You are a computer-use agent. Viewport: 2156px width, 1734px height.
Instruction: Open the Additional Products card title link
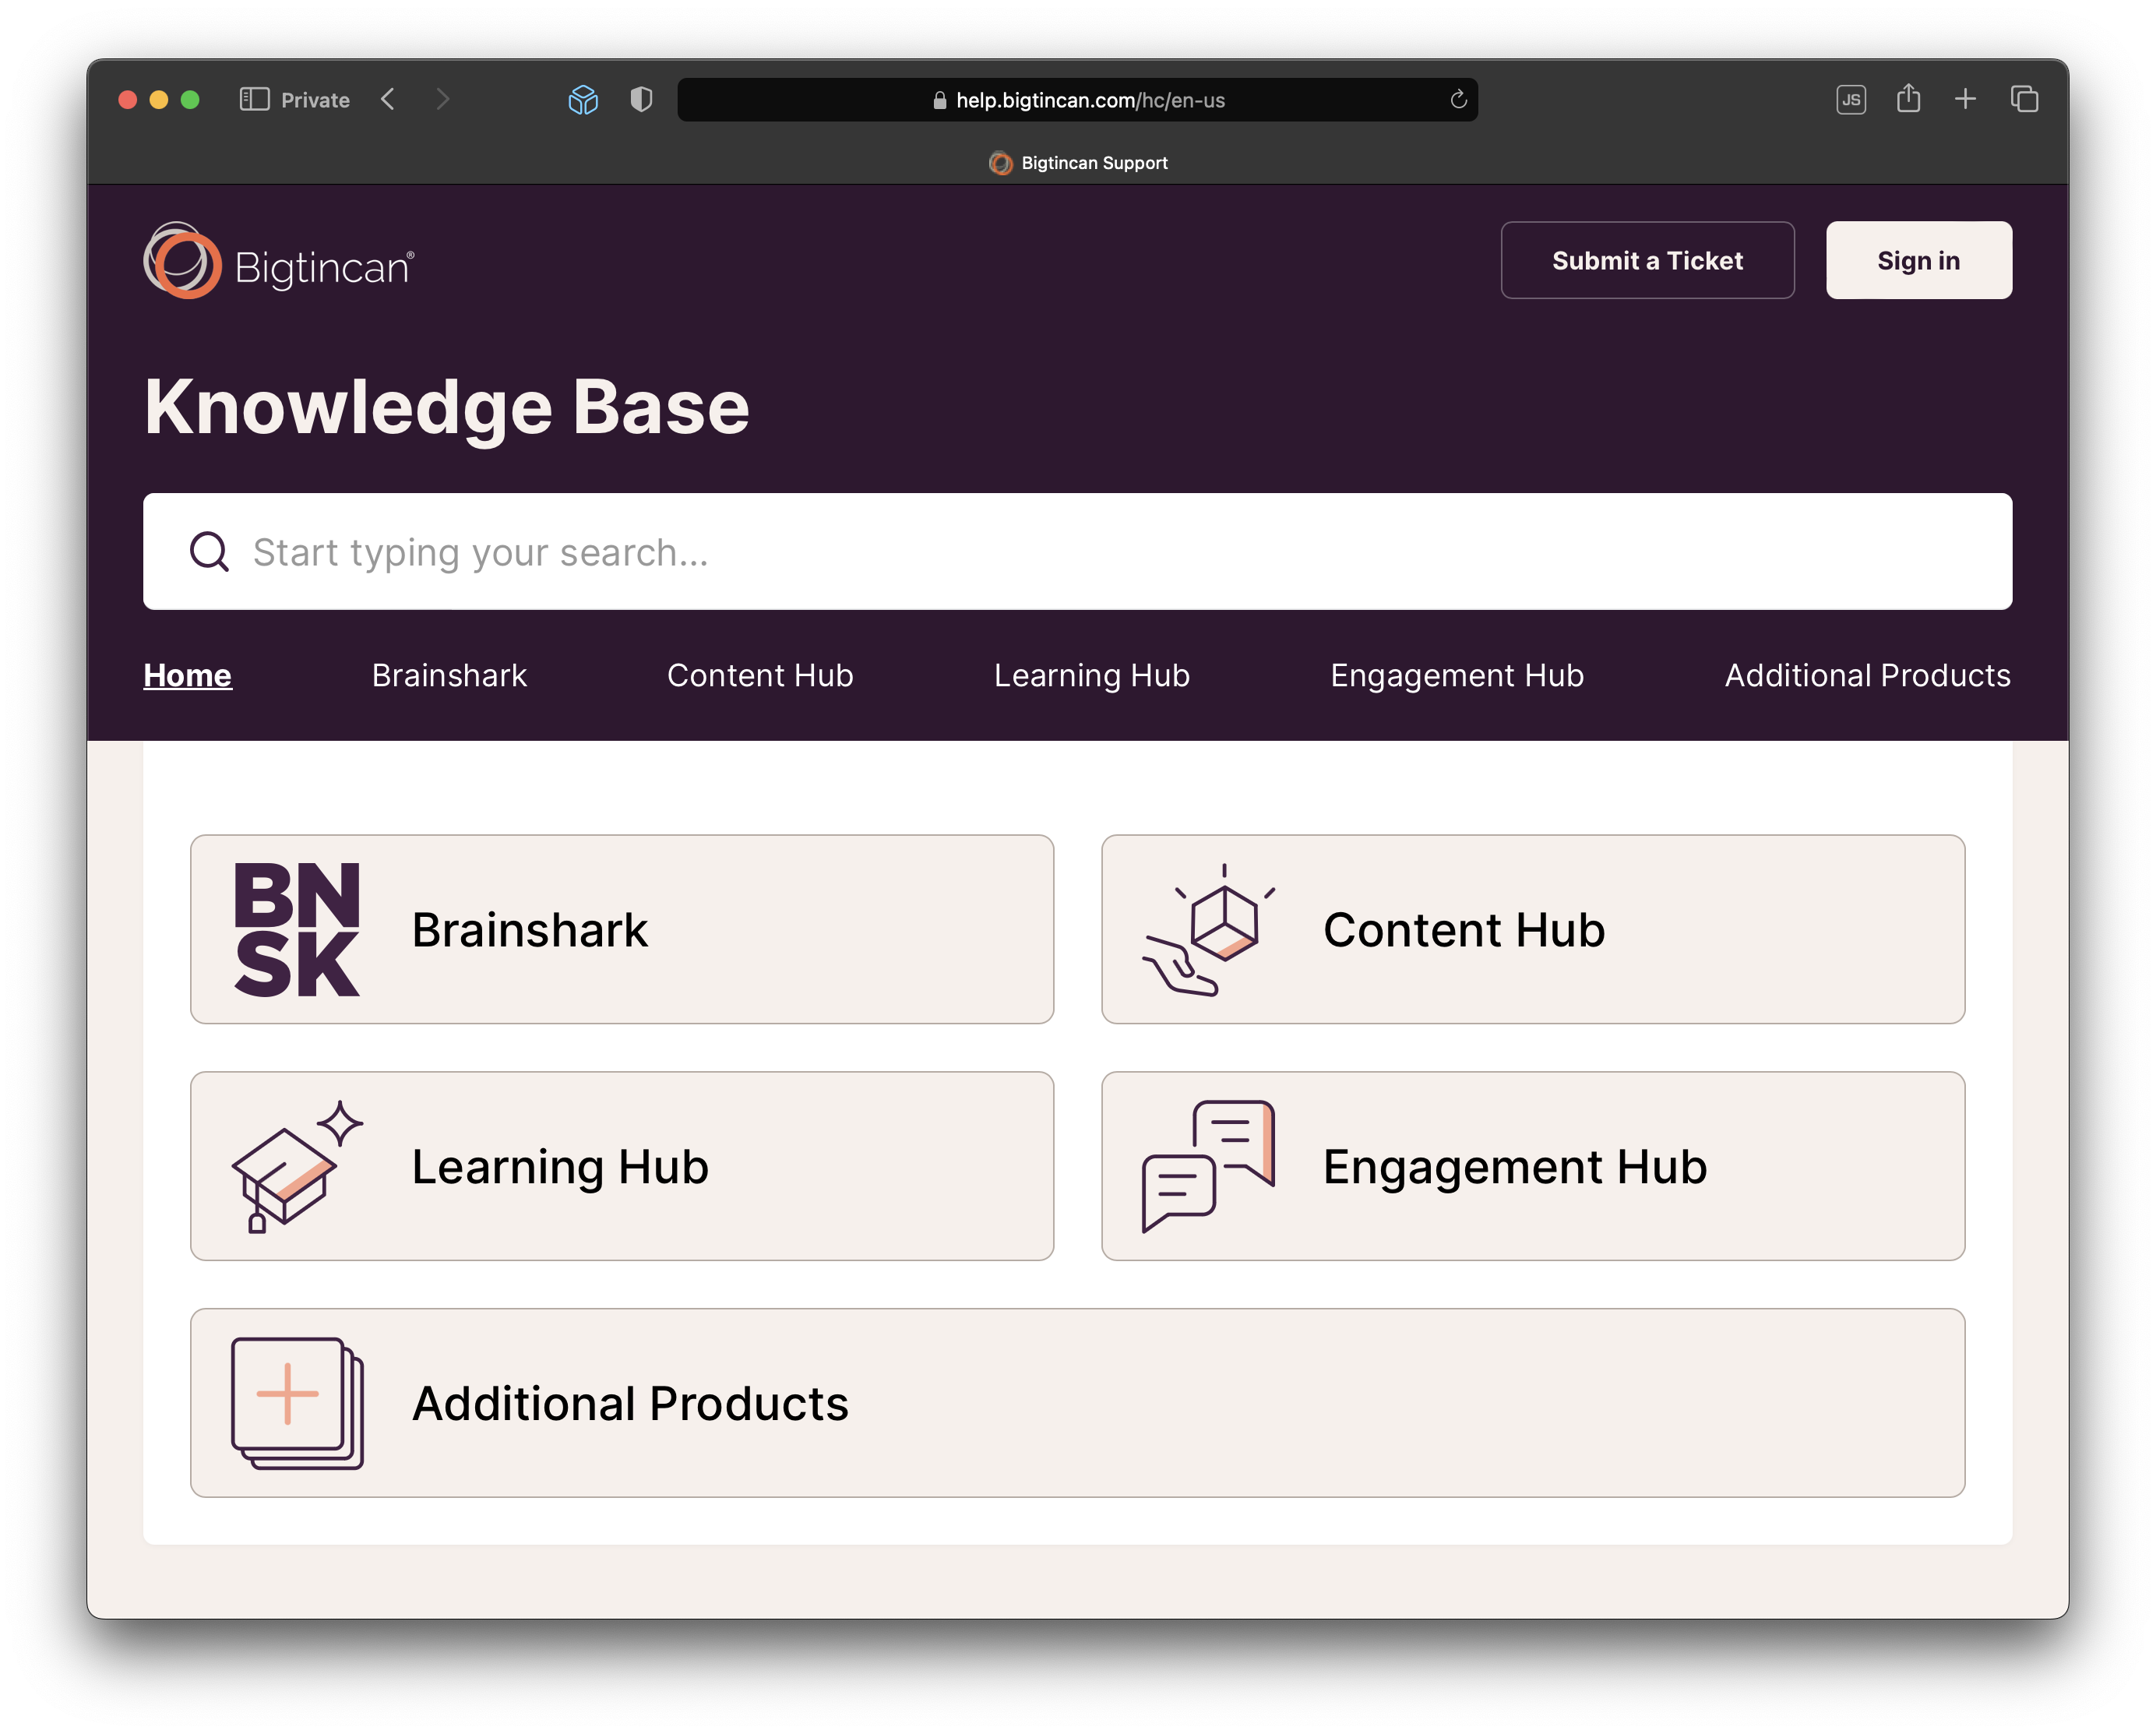pyautogui.click(x=630, y=1404)
